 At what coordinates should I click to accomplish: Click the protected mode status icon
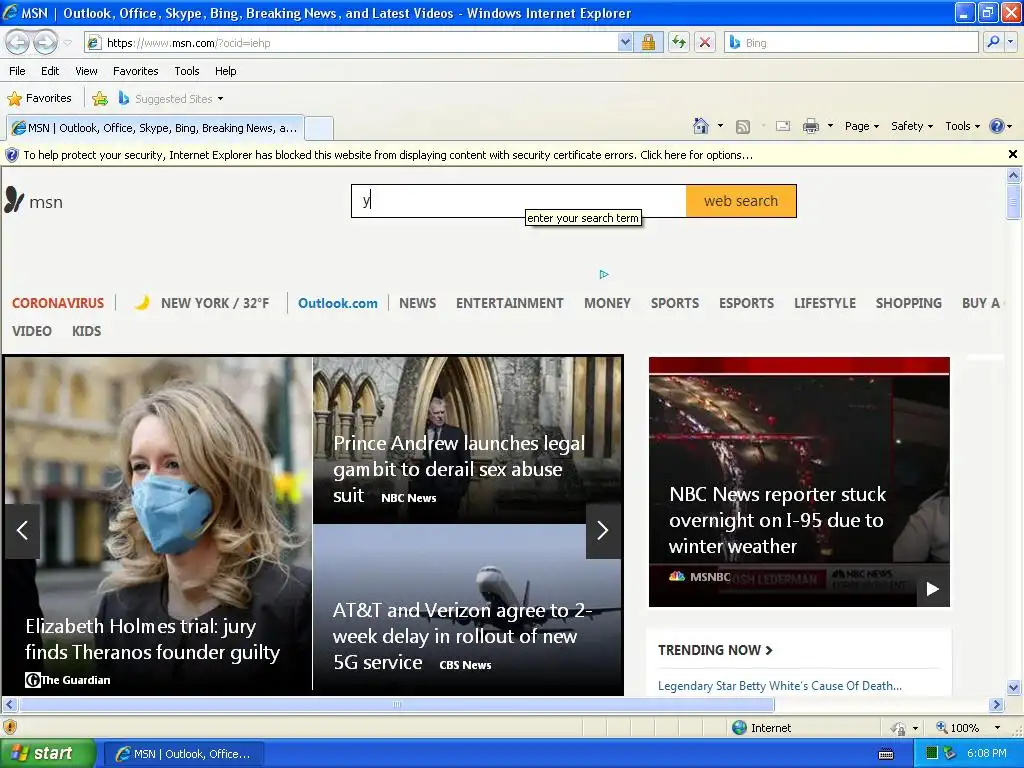899,728
